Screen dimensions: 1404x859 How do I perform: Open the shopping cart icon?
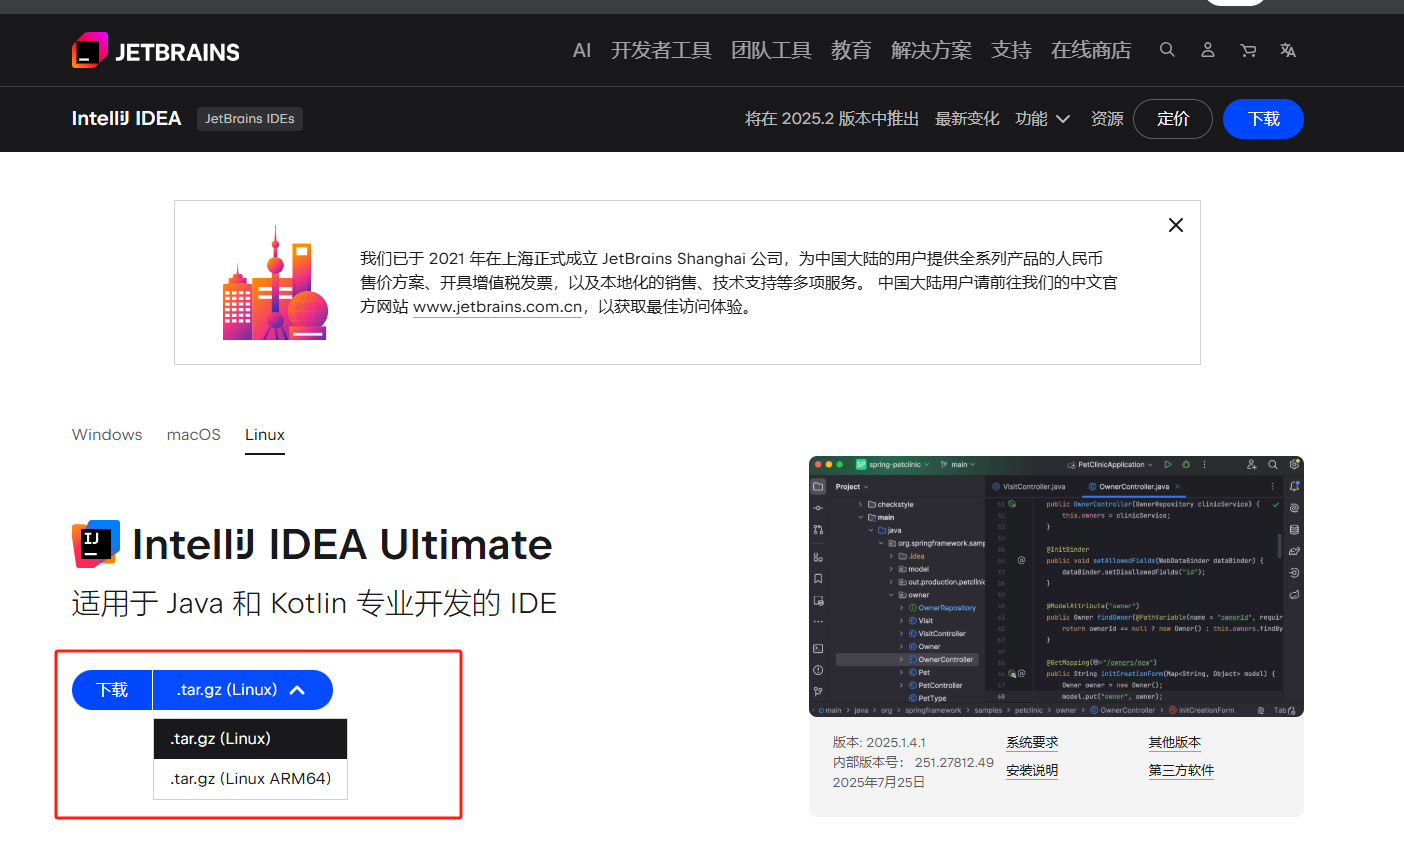pos(1248,50)
